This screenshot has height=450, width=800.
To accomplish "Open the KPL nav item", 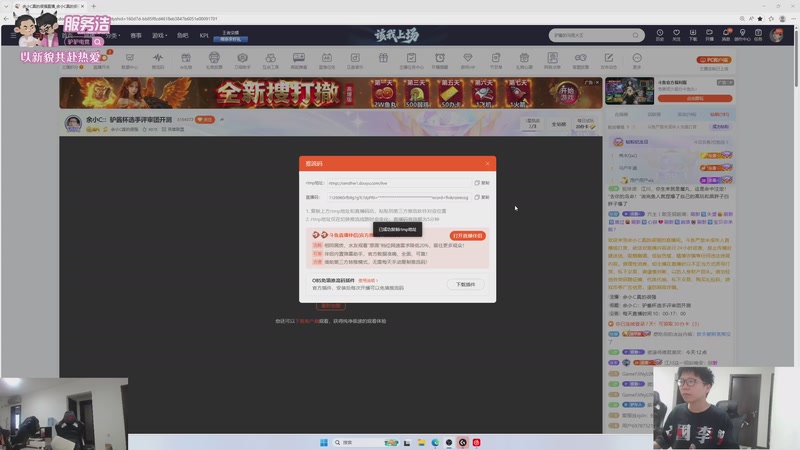I will click(x=204, y=36).
